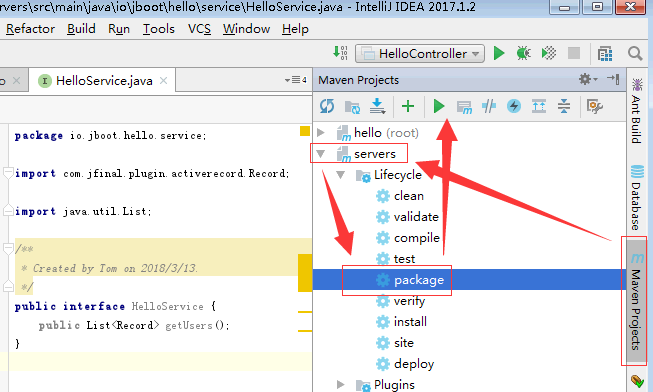This screenshot has height=392, width=653.
Task: Collapse the Lifecycle folder
Action: click(341, 175)
